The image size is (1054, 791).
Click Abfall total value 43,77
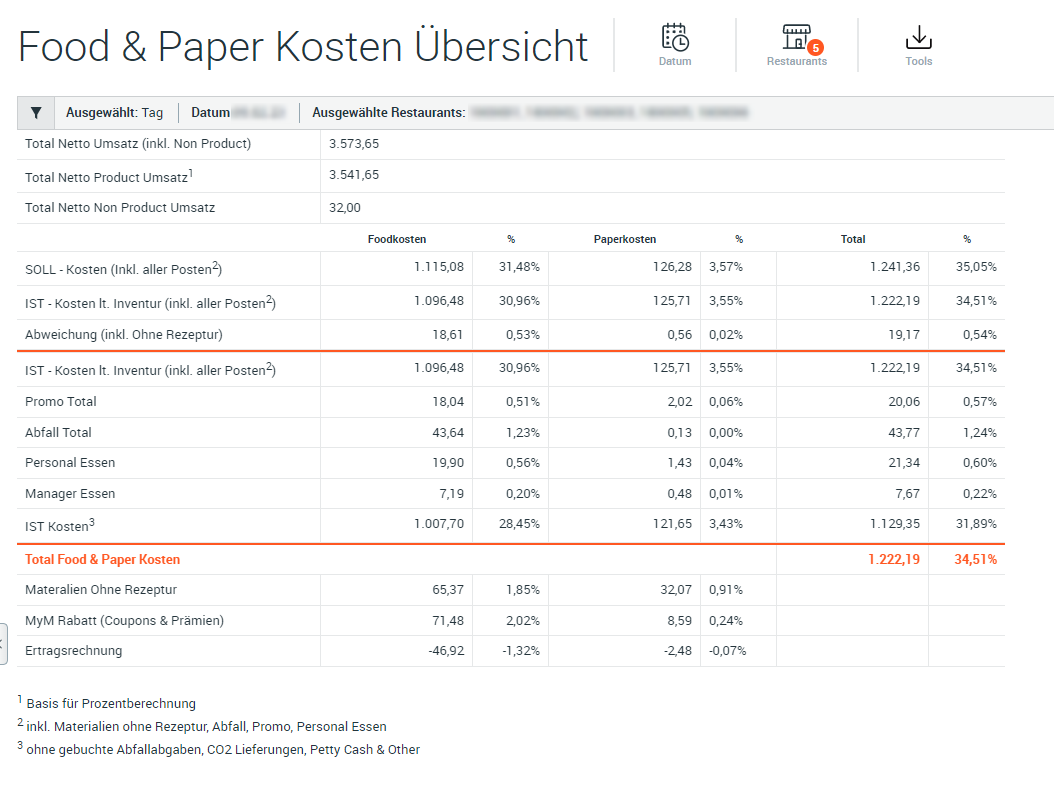click(904, 433)
